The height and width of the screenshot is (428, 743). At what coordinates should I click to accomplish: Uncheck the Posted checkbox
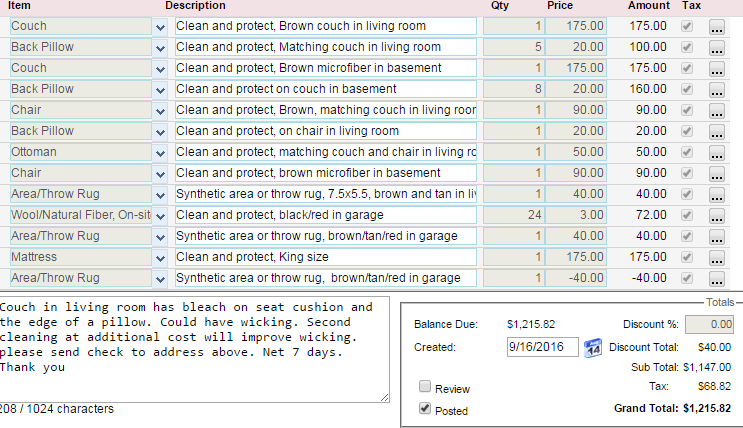(x=426, y=409)
